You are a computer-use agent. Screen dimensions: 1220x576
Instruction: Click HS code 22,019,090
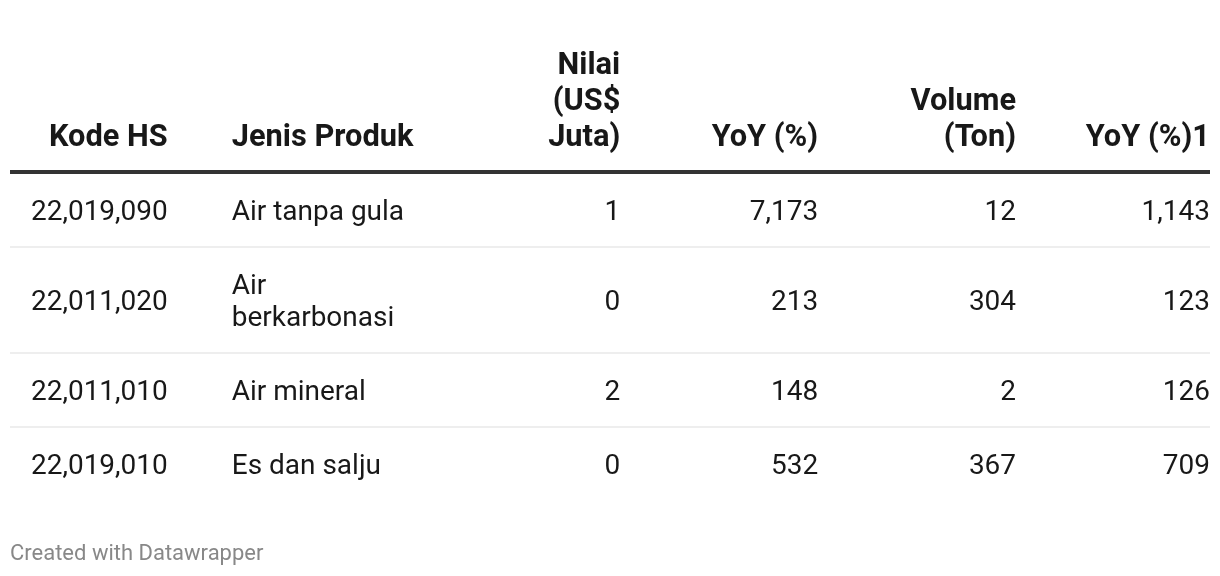click(99, 210)
